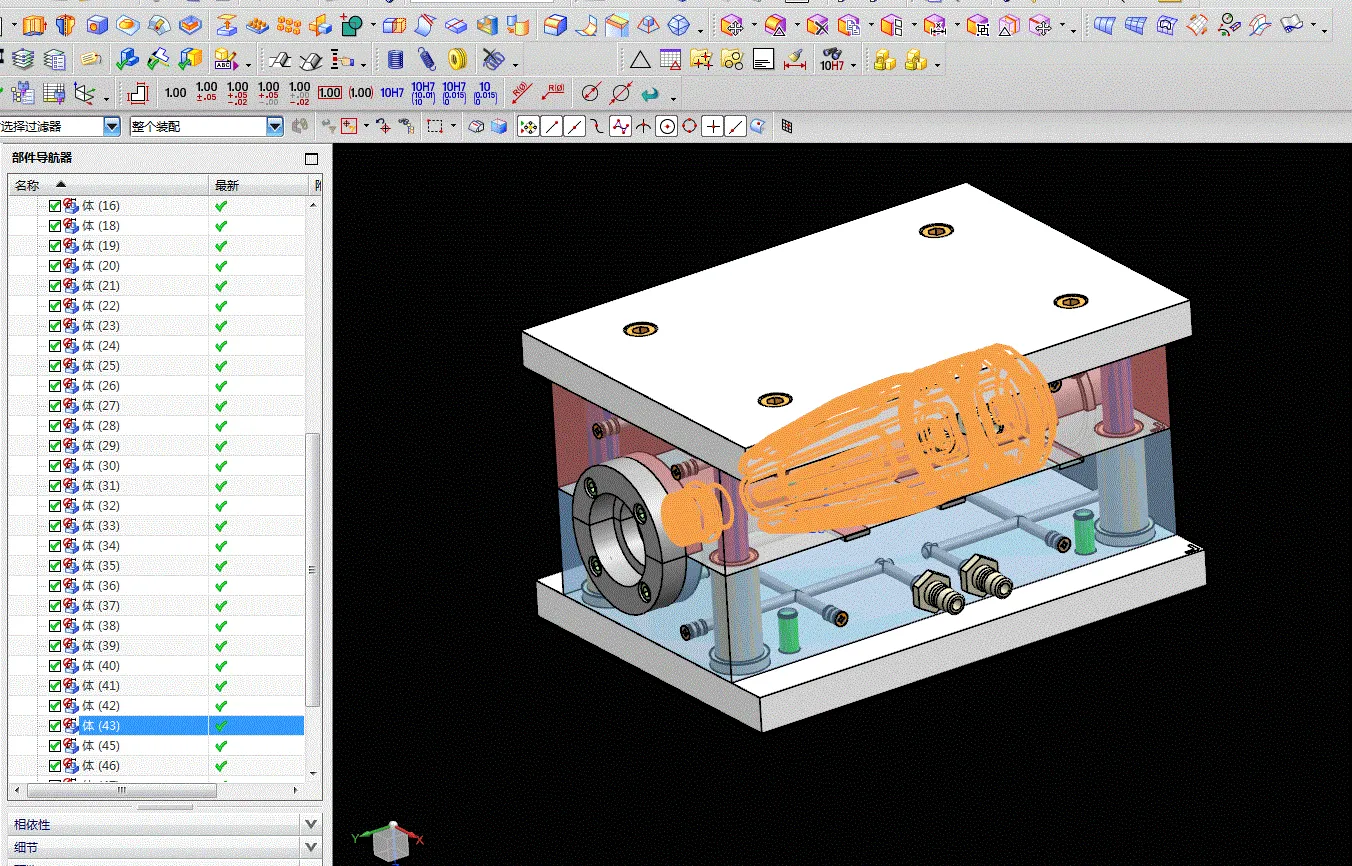Uncheck the 体 (16) checkbox

coord(55,206)
